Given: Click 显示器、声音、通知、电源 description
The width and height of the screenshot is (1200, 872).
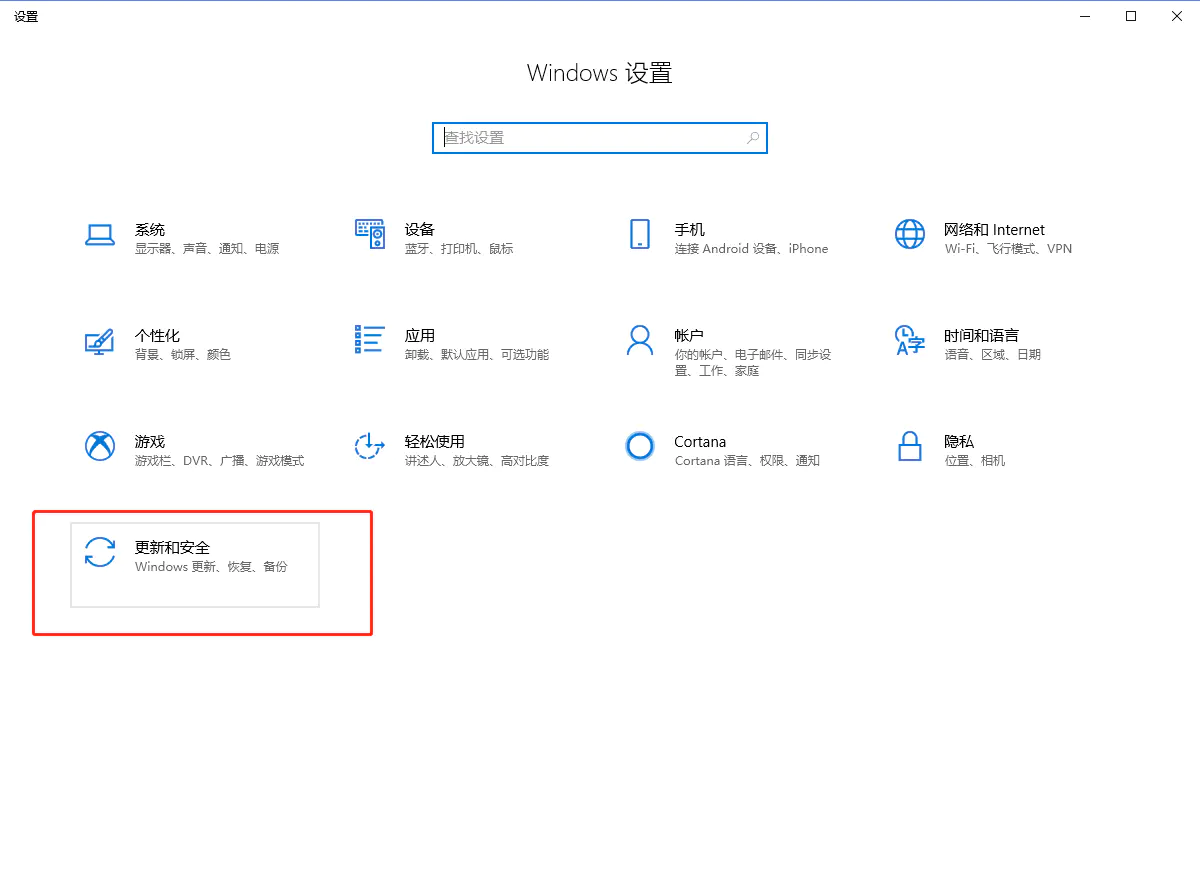Looking at the screenshot, I should [x=207, y=249].
